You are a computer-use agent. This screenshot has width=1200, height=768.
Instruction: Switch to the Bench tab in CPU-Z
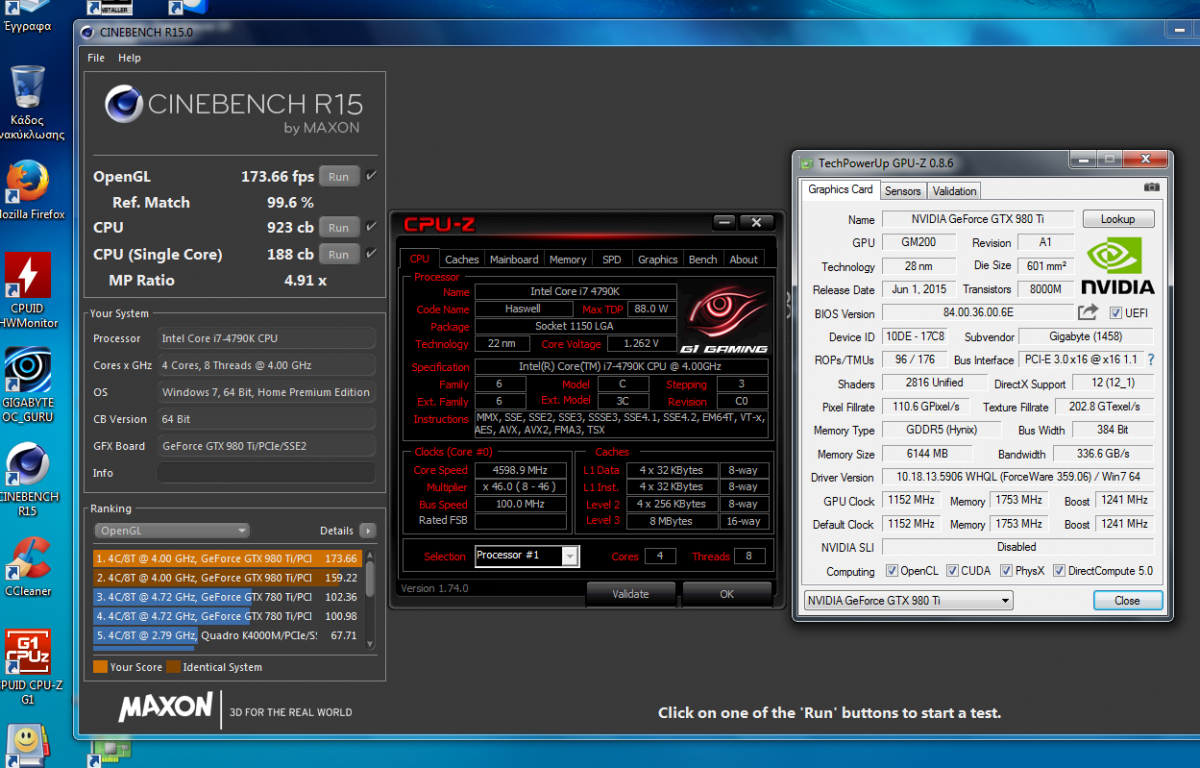(x=703, y=260)
